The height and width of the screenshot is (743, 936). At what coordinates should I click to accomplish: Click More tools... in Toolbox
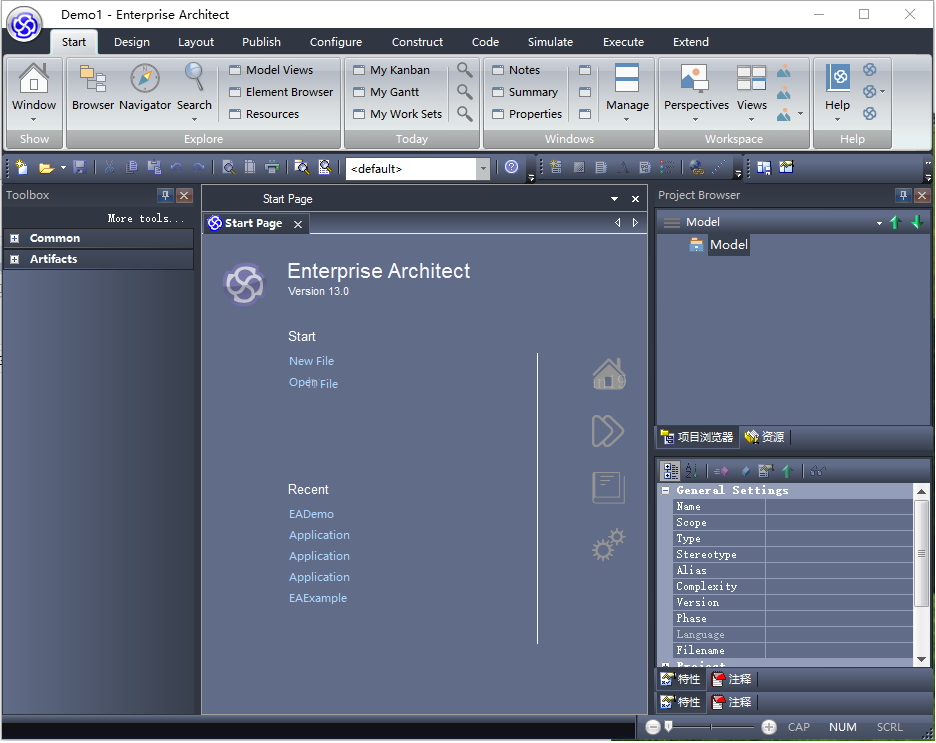pyautogui.click(x=146, y=218)
